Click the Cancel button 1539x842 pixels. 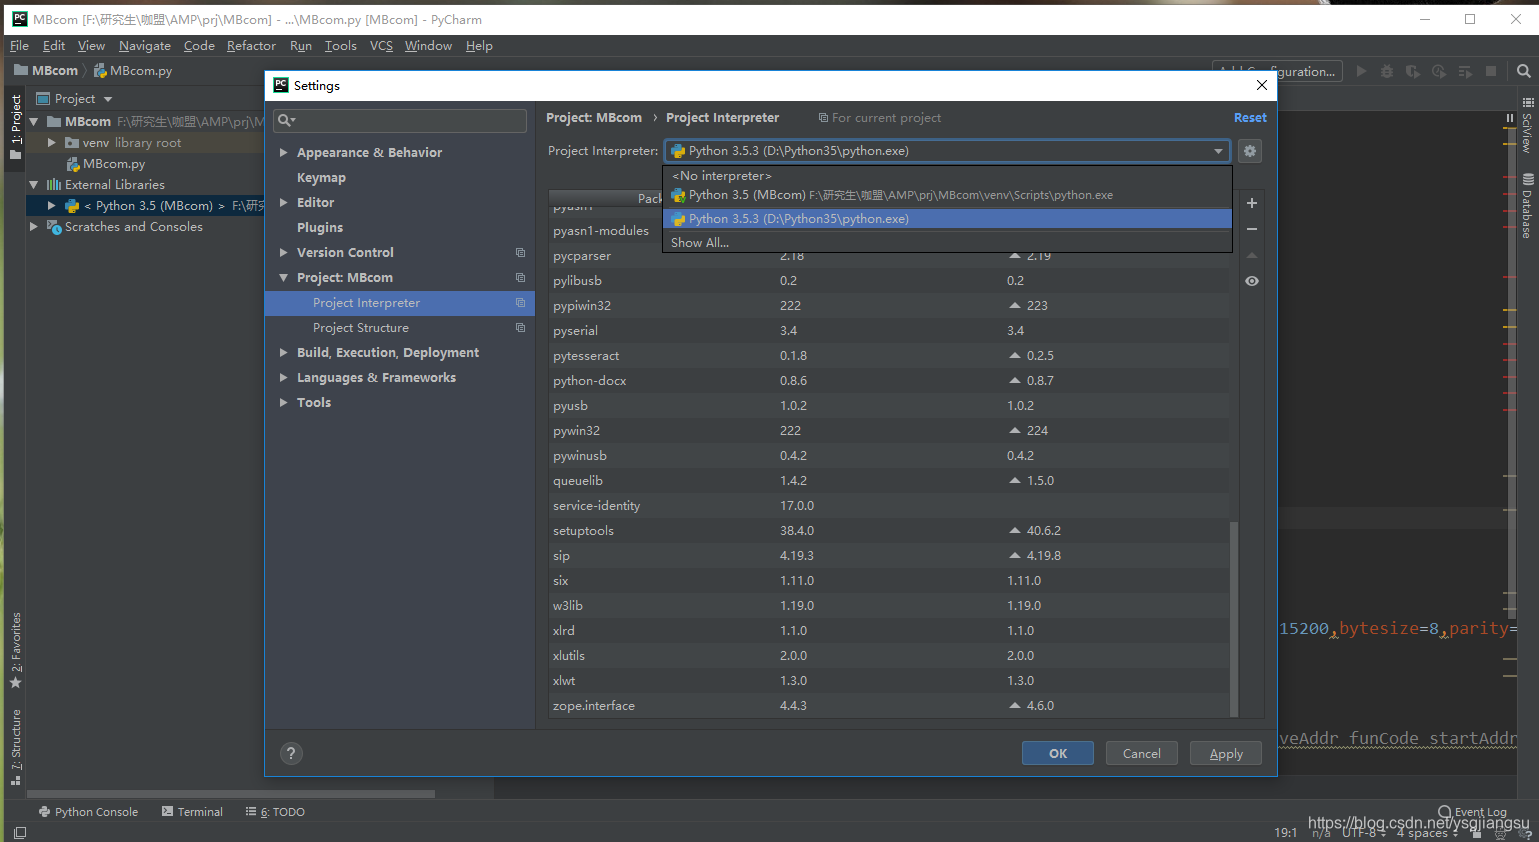pyautogui.click(x=1142, y=754)
